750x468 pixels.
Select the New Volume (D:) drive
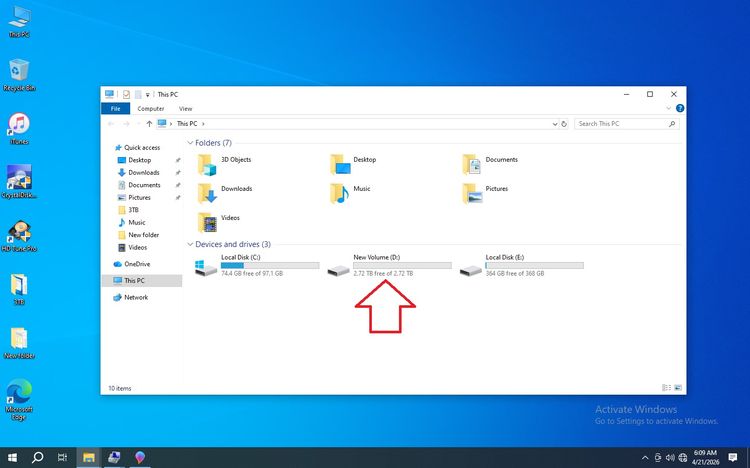389,265
